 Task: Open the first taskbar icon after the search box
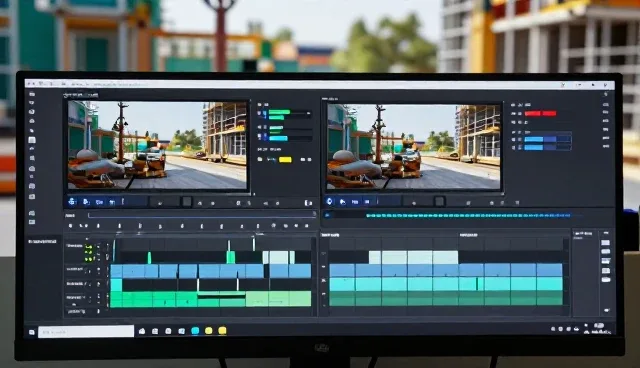click(142, 331)
